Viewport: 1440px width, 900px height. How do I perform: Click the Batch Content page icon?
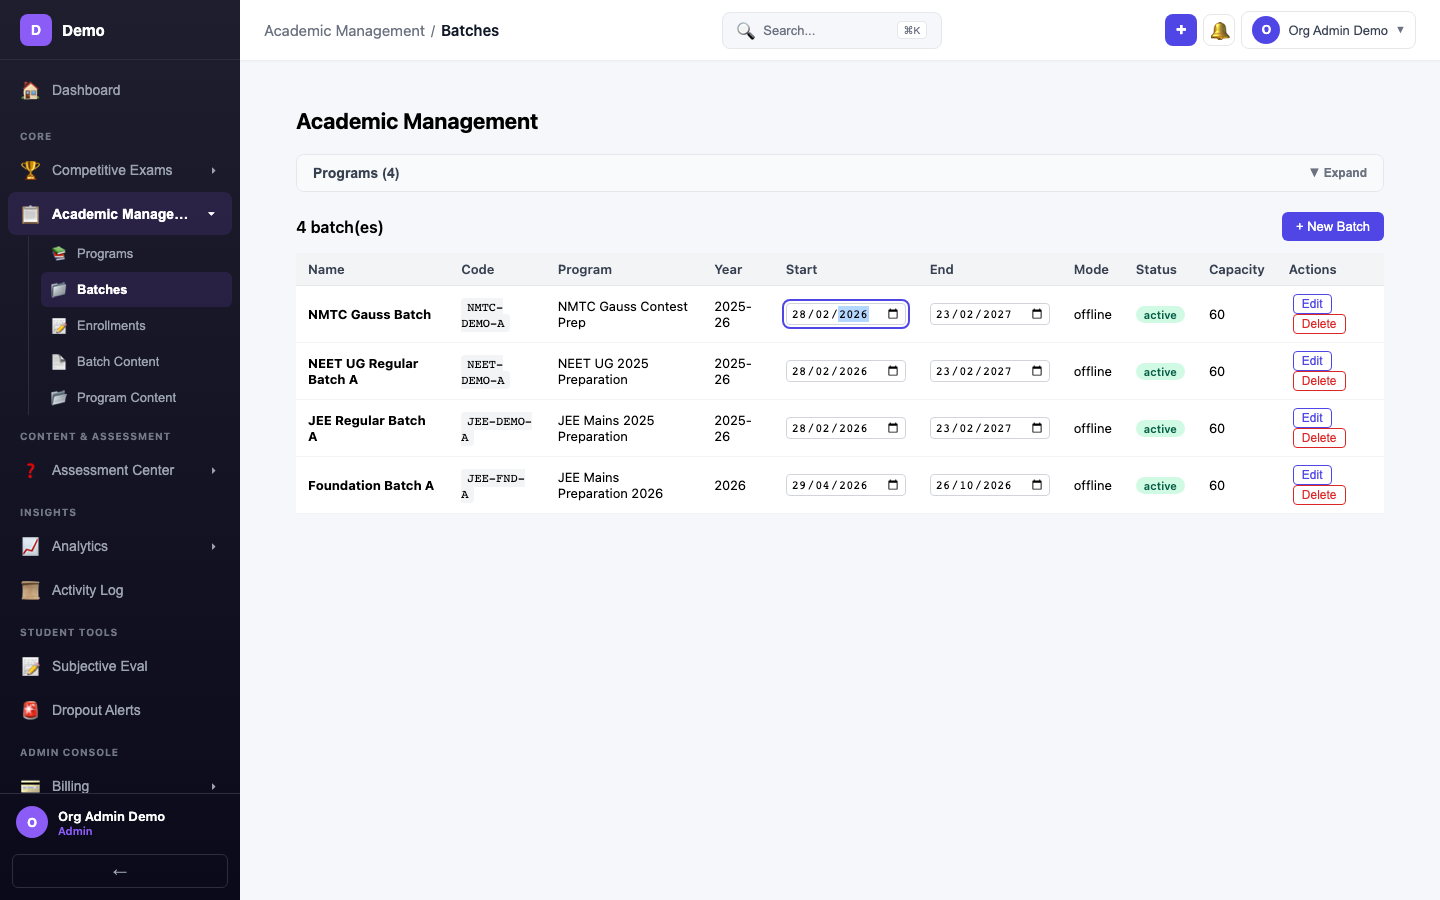(59, 362)
